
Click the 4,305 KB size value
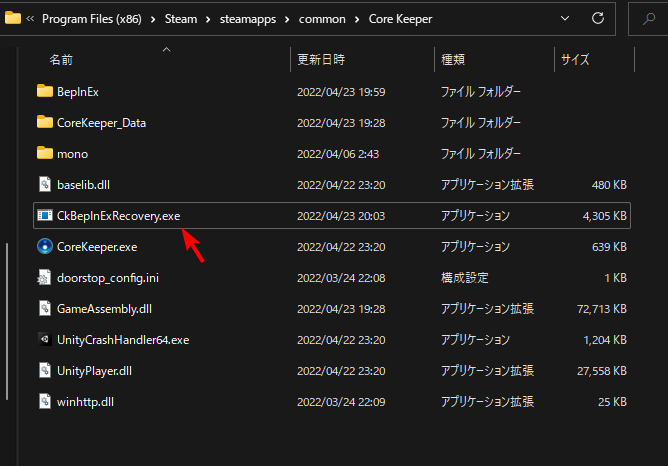click(605, 216)
